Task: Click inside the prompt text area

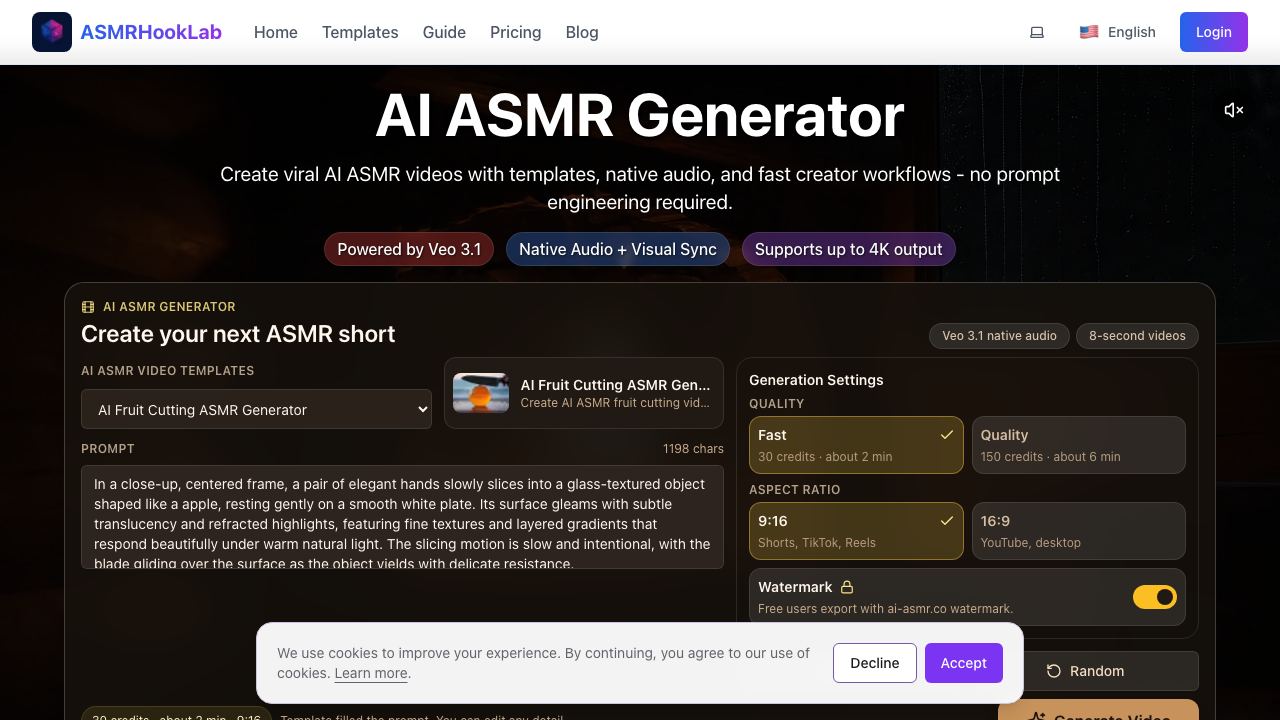Action: coord(402,517)
